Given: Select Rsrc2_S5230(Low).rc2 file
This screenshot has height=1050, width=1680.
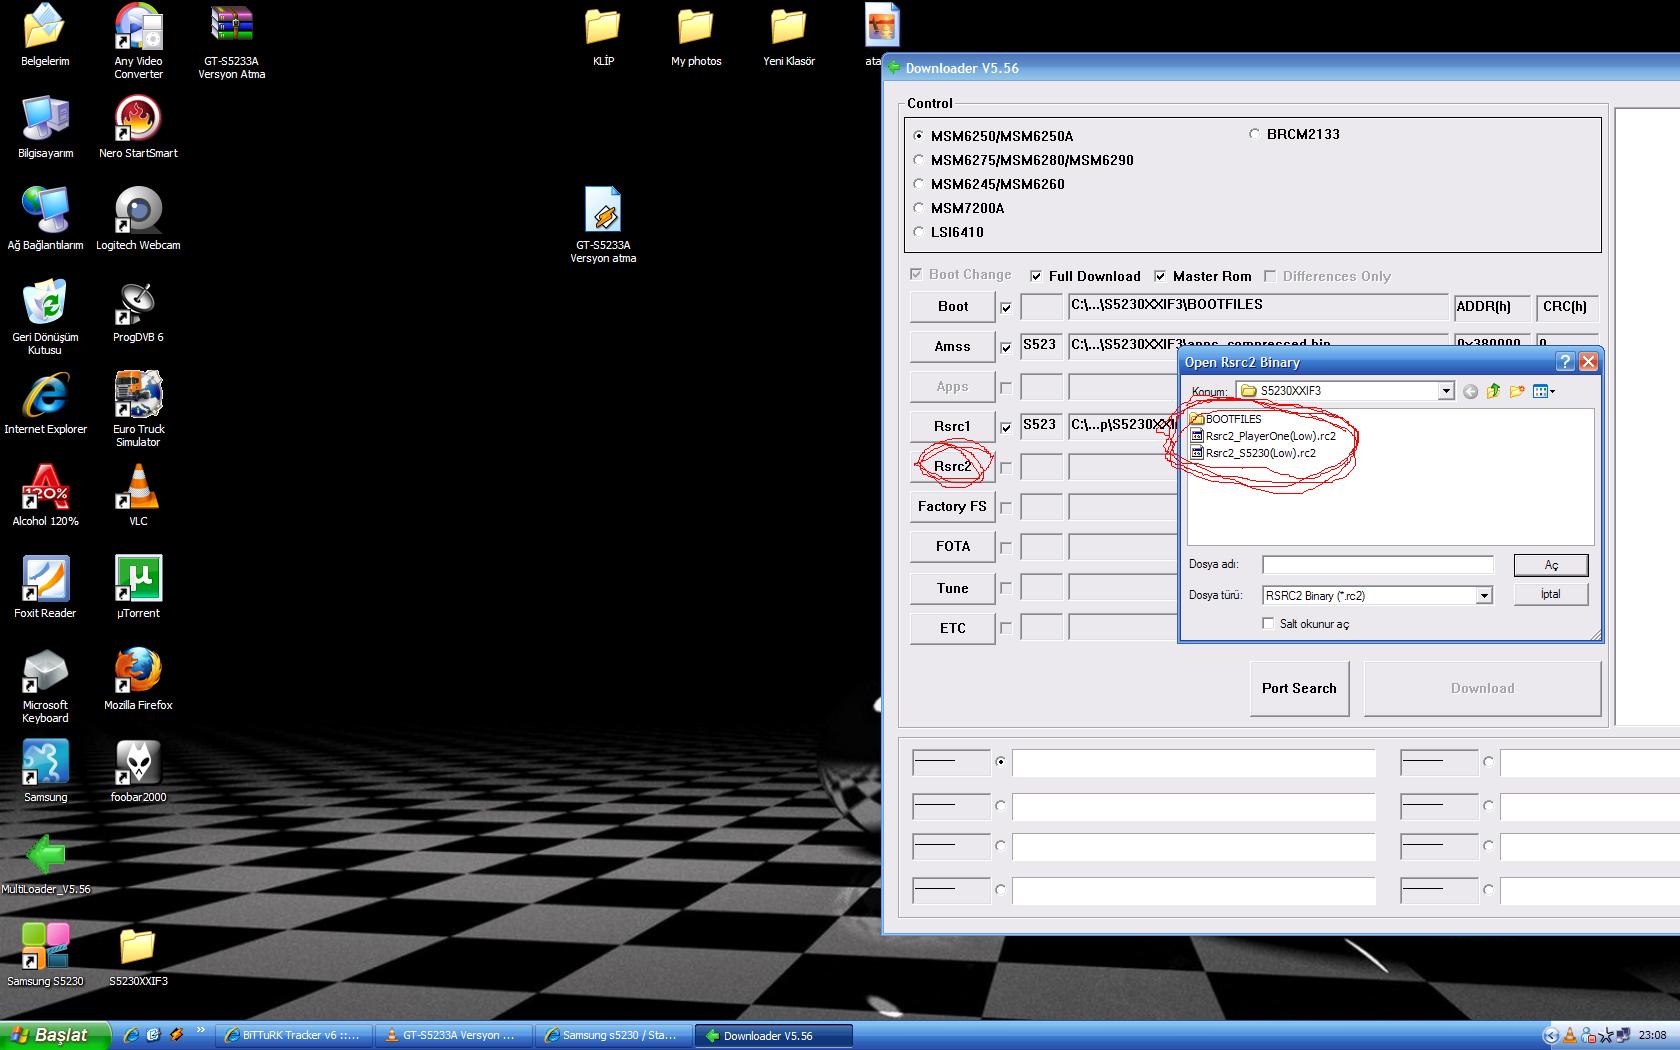Looking at the screenshot, I should pyautogui.click(x=1253, y=453).
